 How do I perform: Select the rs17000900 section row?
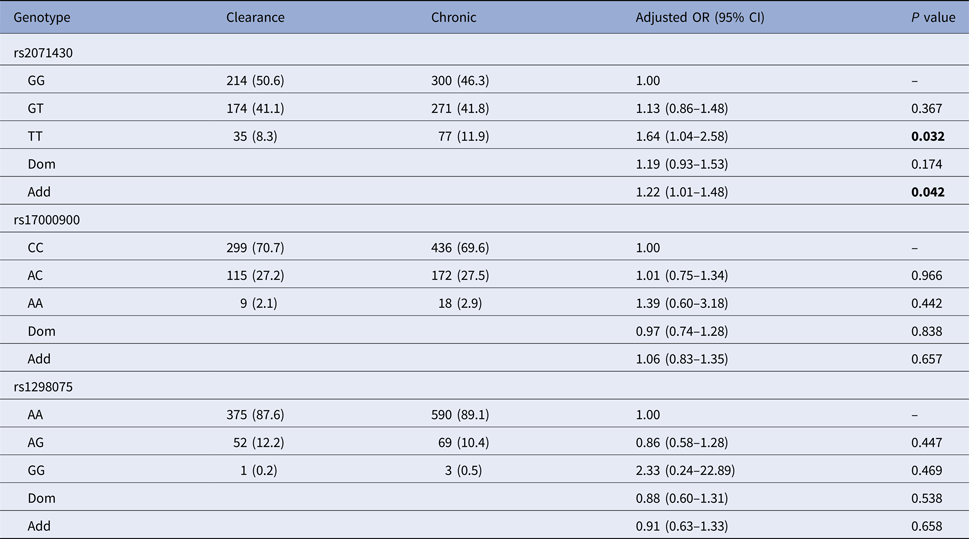point(58,219)
